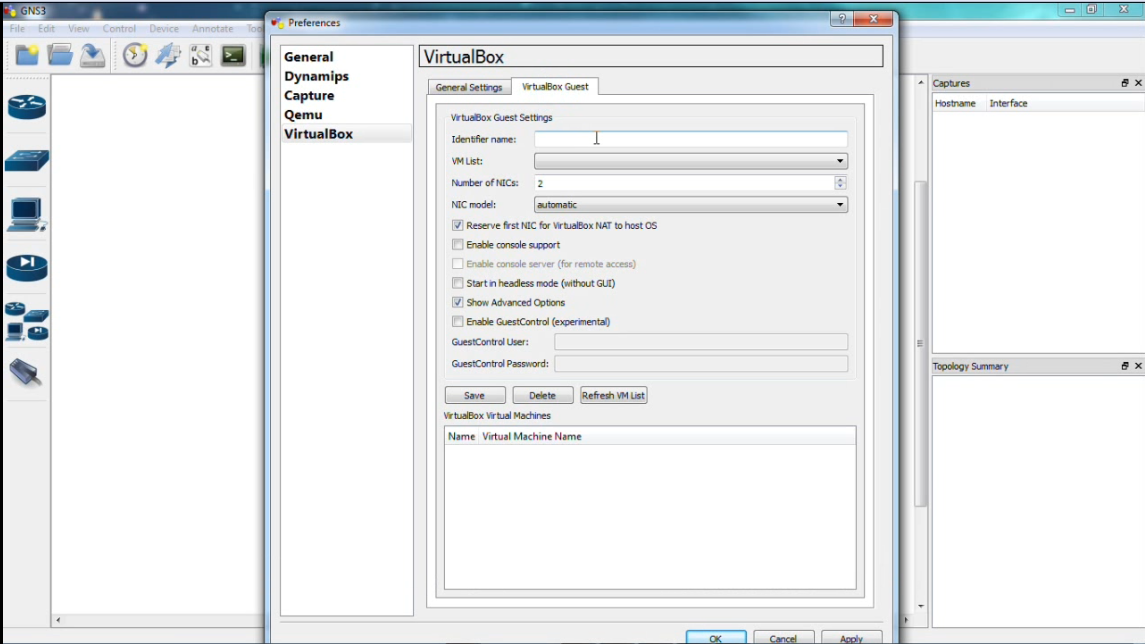Click the Number of NICs field

tap(684, 183)
